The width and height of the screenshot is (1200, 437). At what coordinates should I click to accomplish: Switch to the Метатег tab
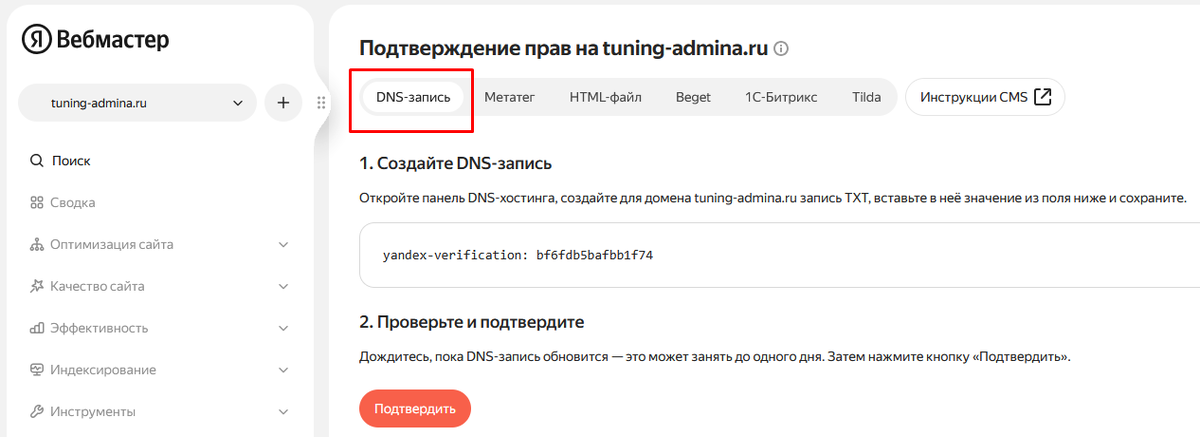point(510,98)
